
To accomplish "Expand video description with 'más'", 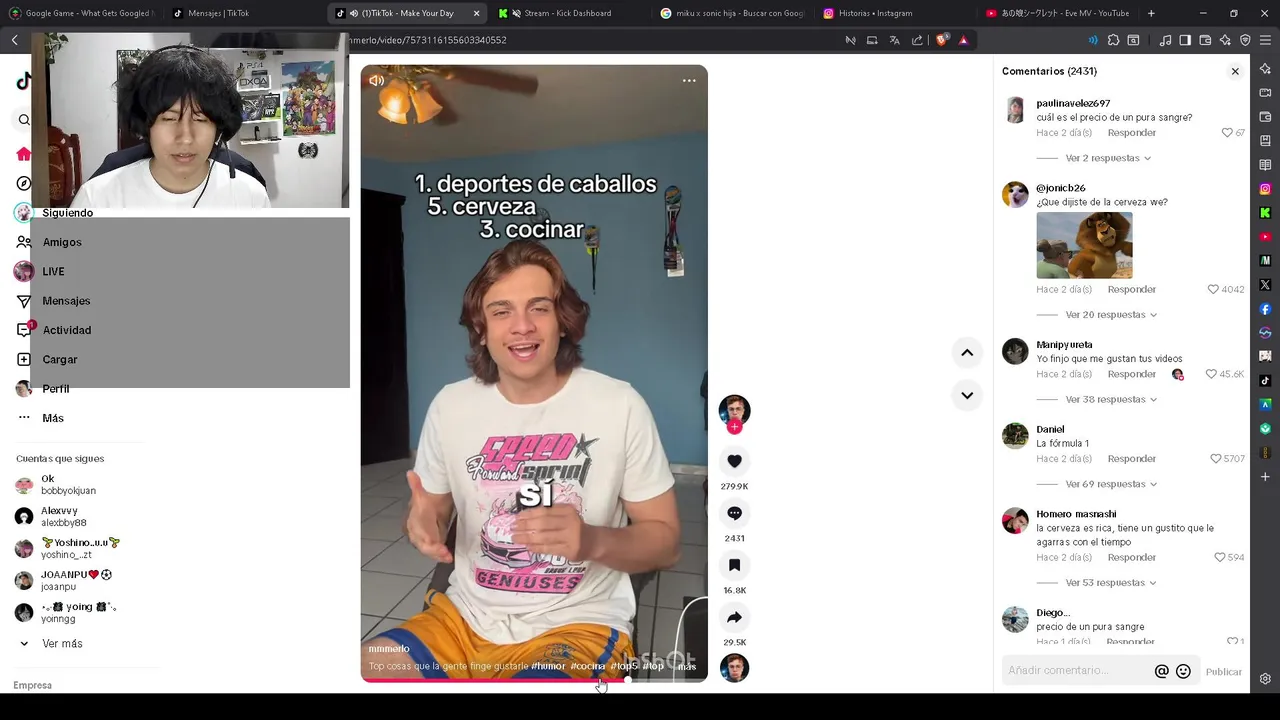I will [686, 666].
